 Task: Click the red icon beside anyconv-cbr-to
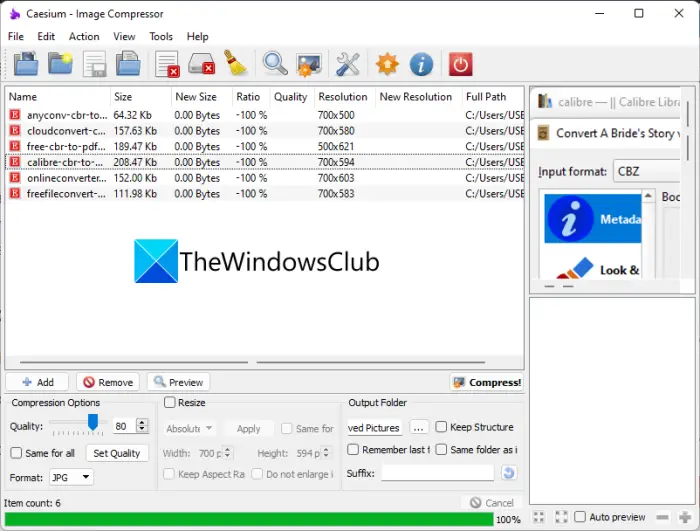point(15,115)
